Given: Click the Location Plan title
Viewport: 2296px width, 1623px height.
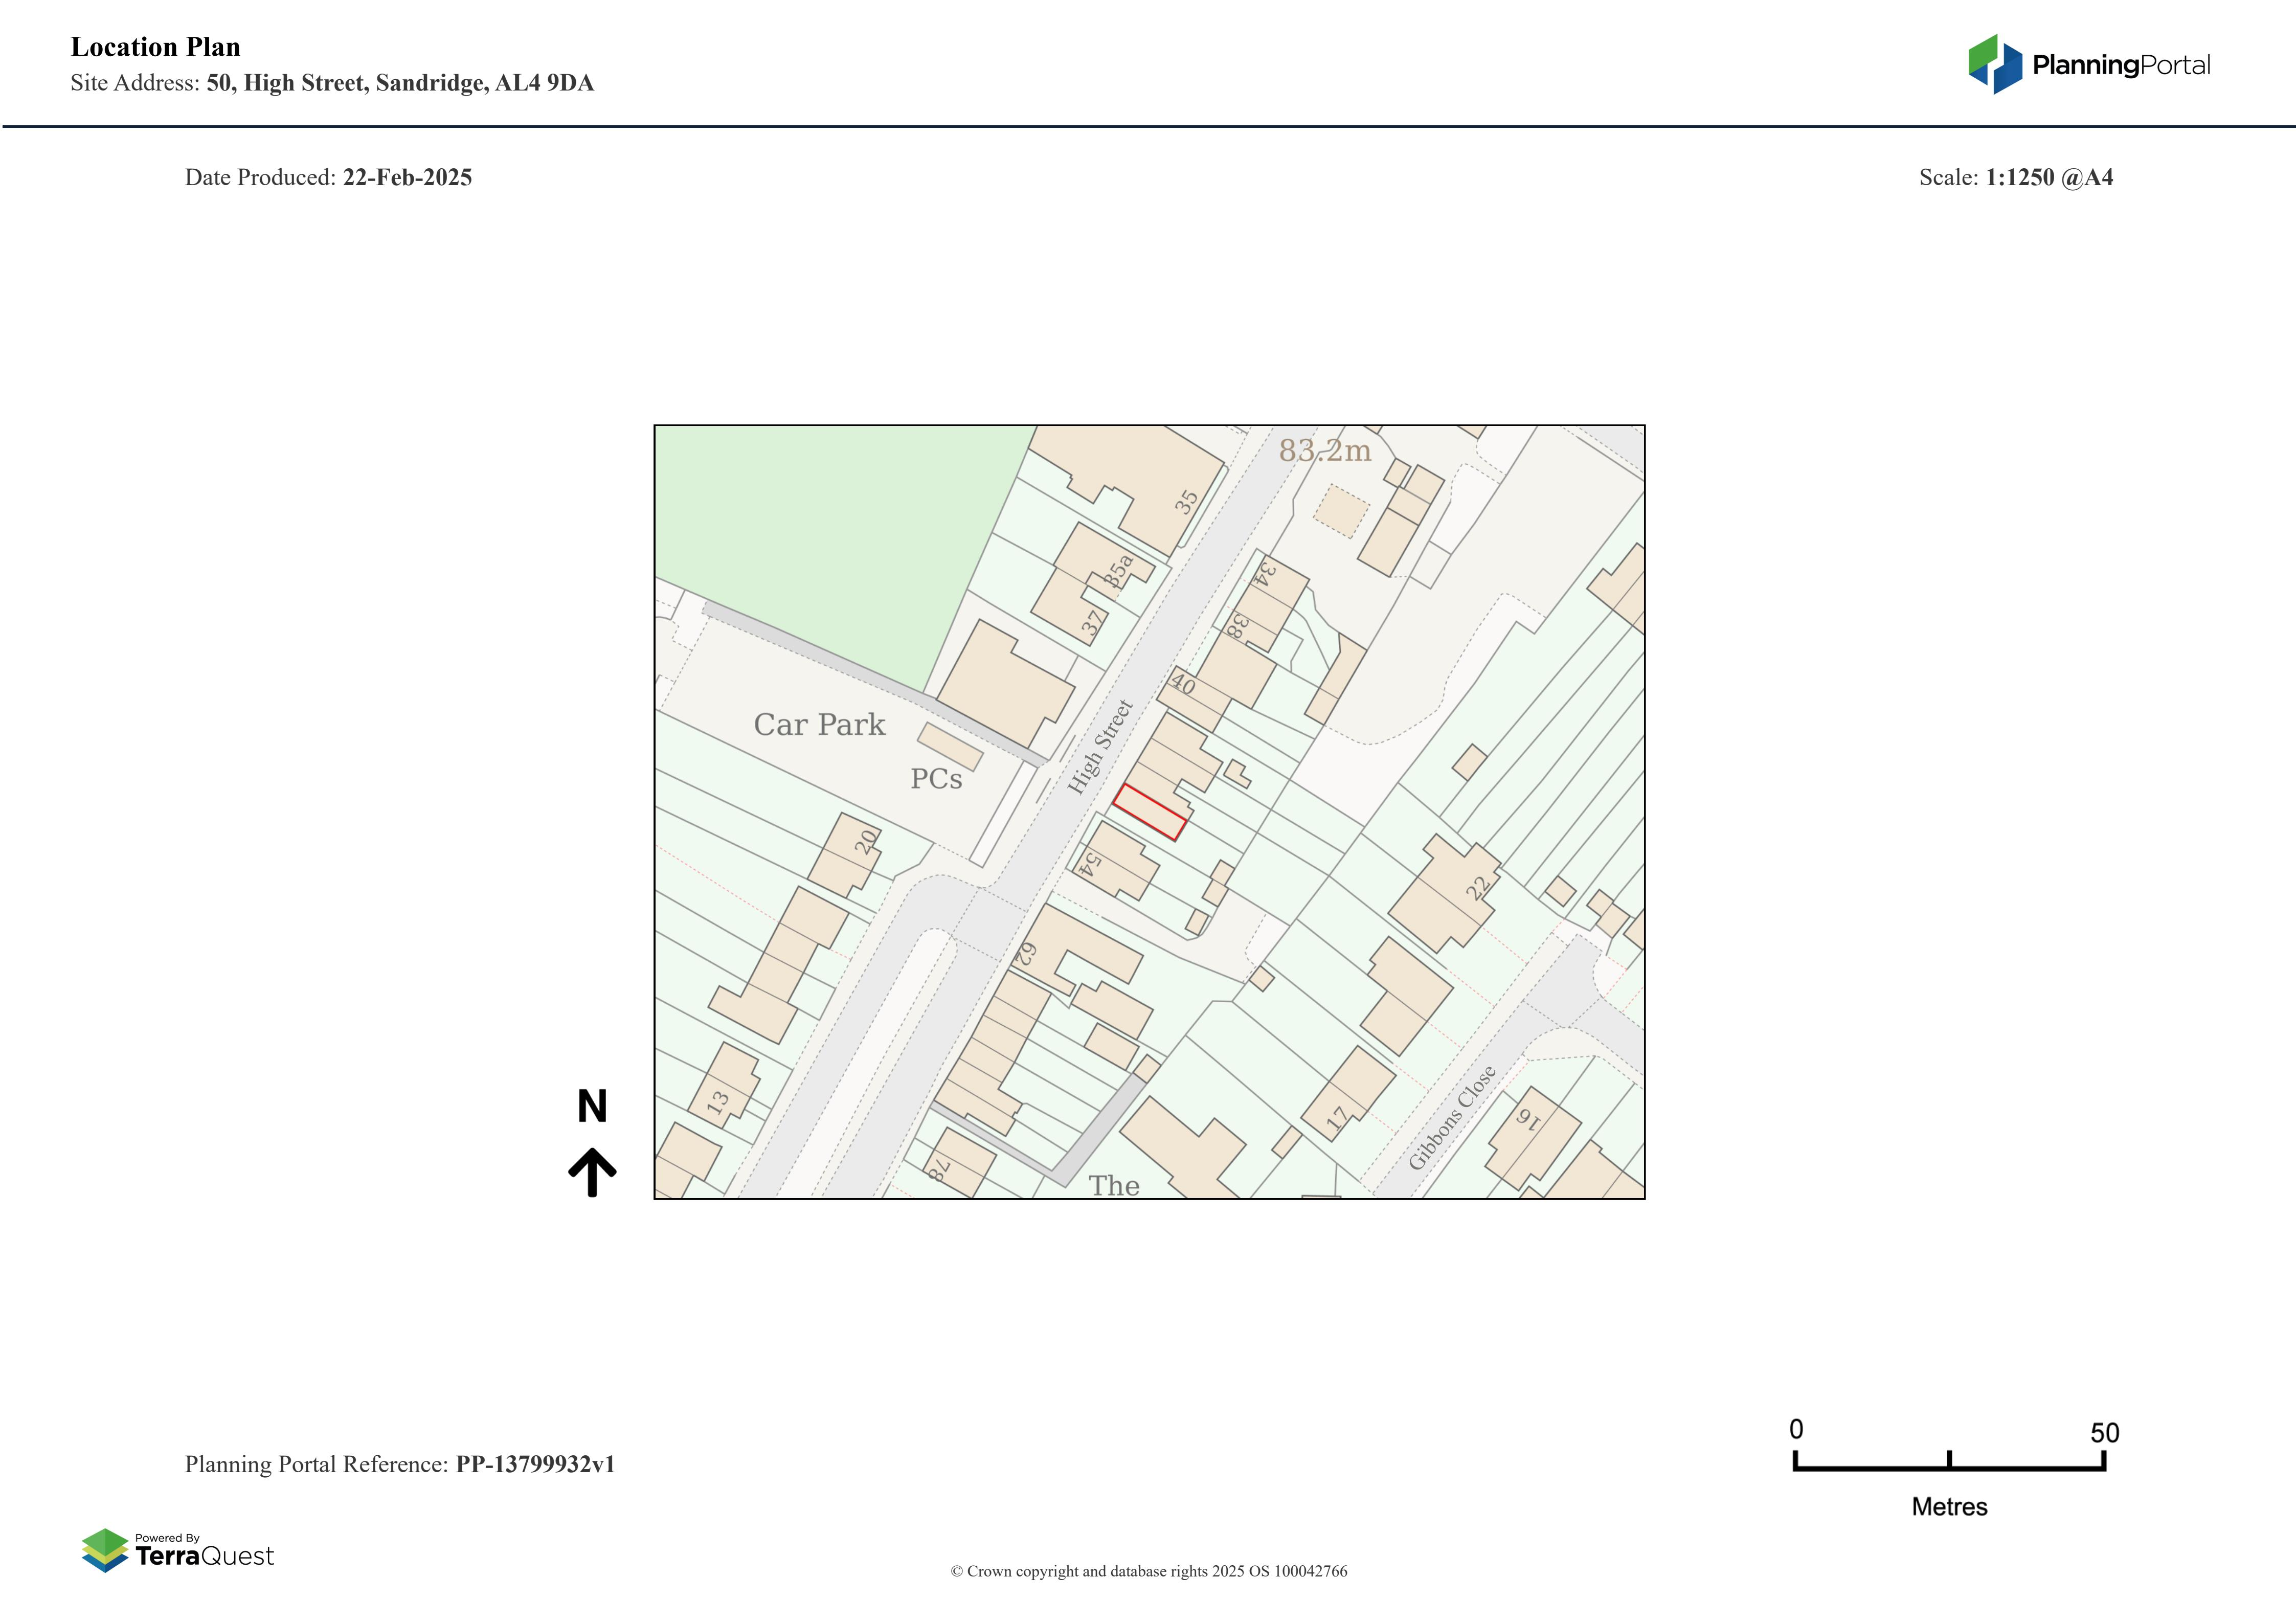Looking at the screenshot, I should click(x=155, y=47).
